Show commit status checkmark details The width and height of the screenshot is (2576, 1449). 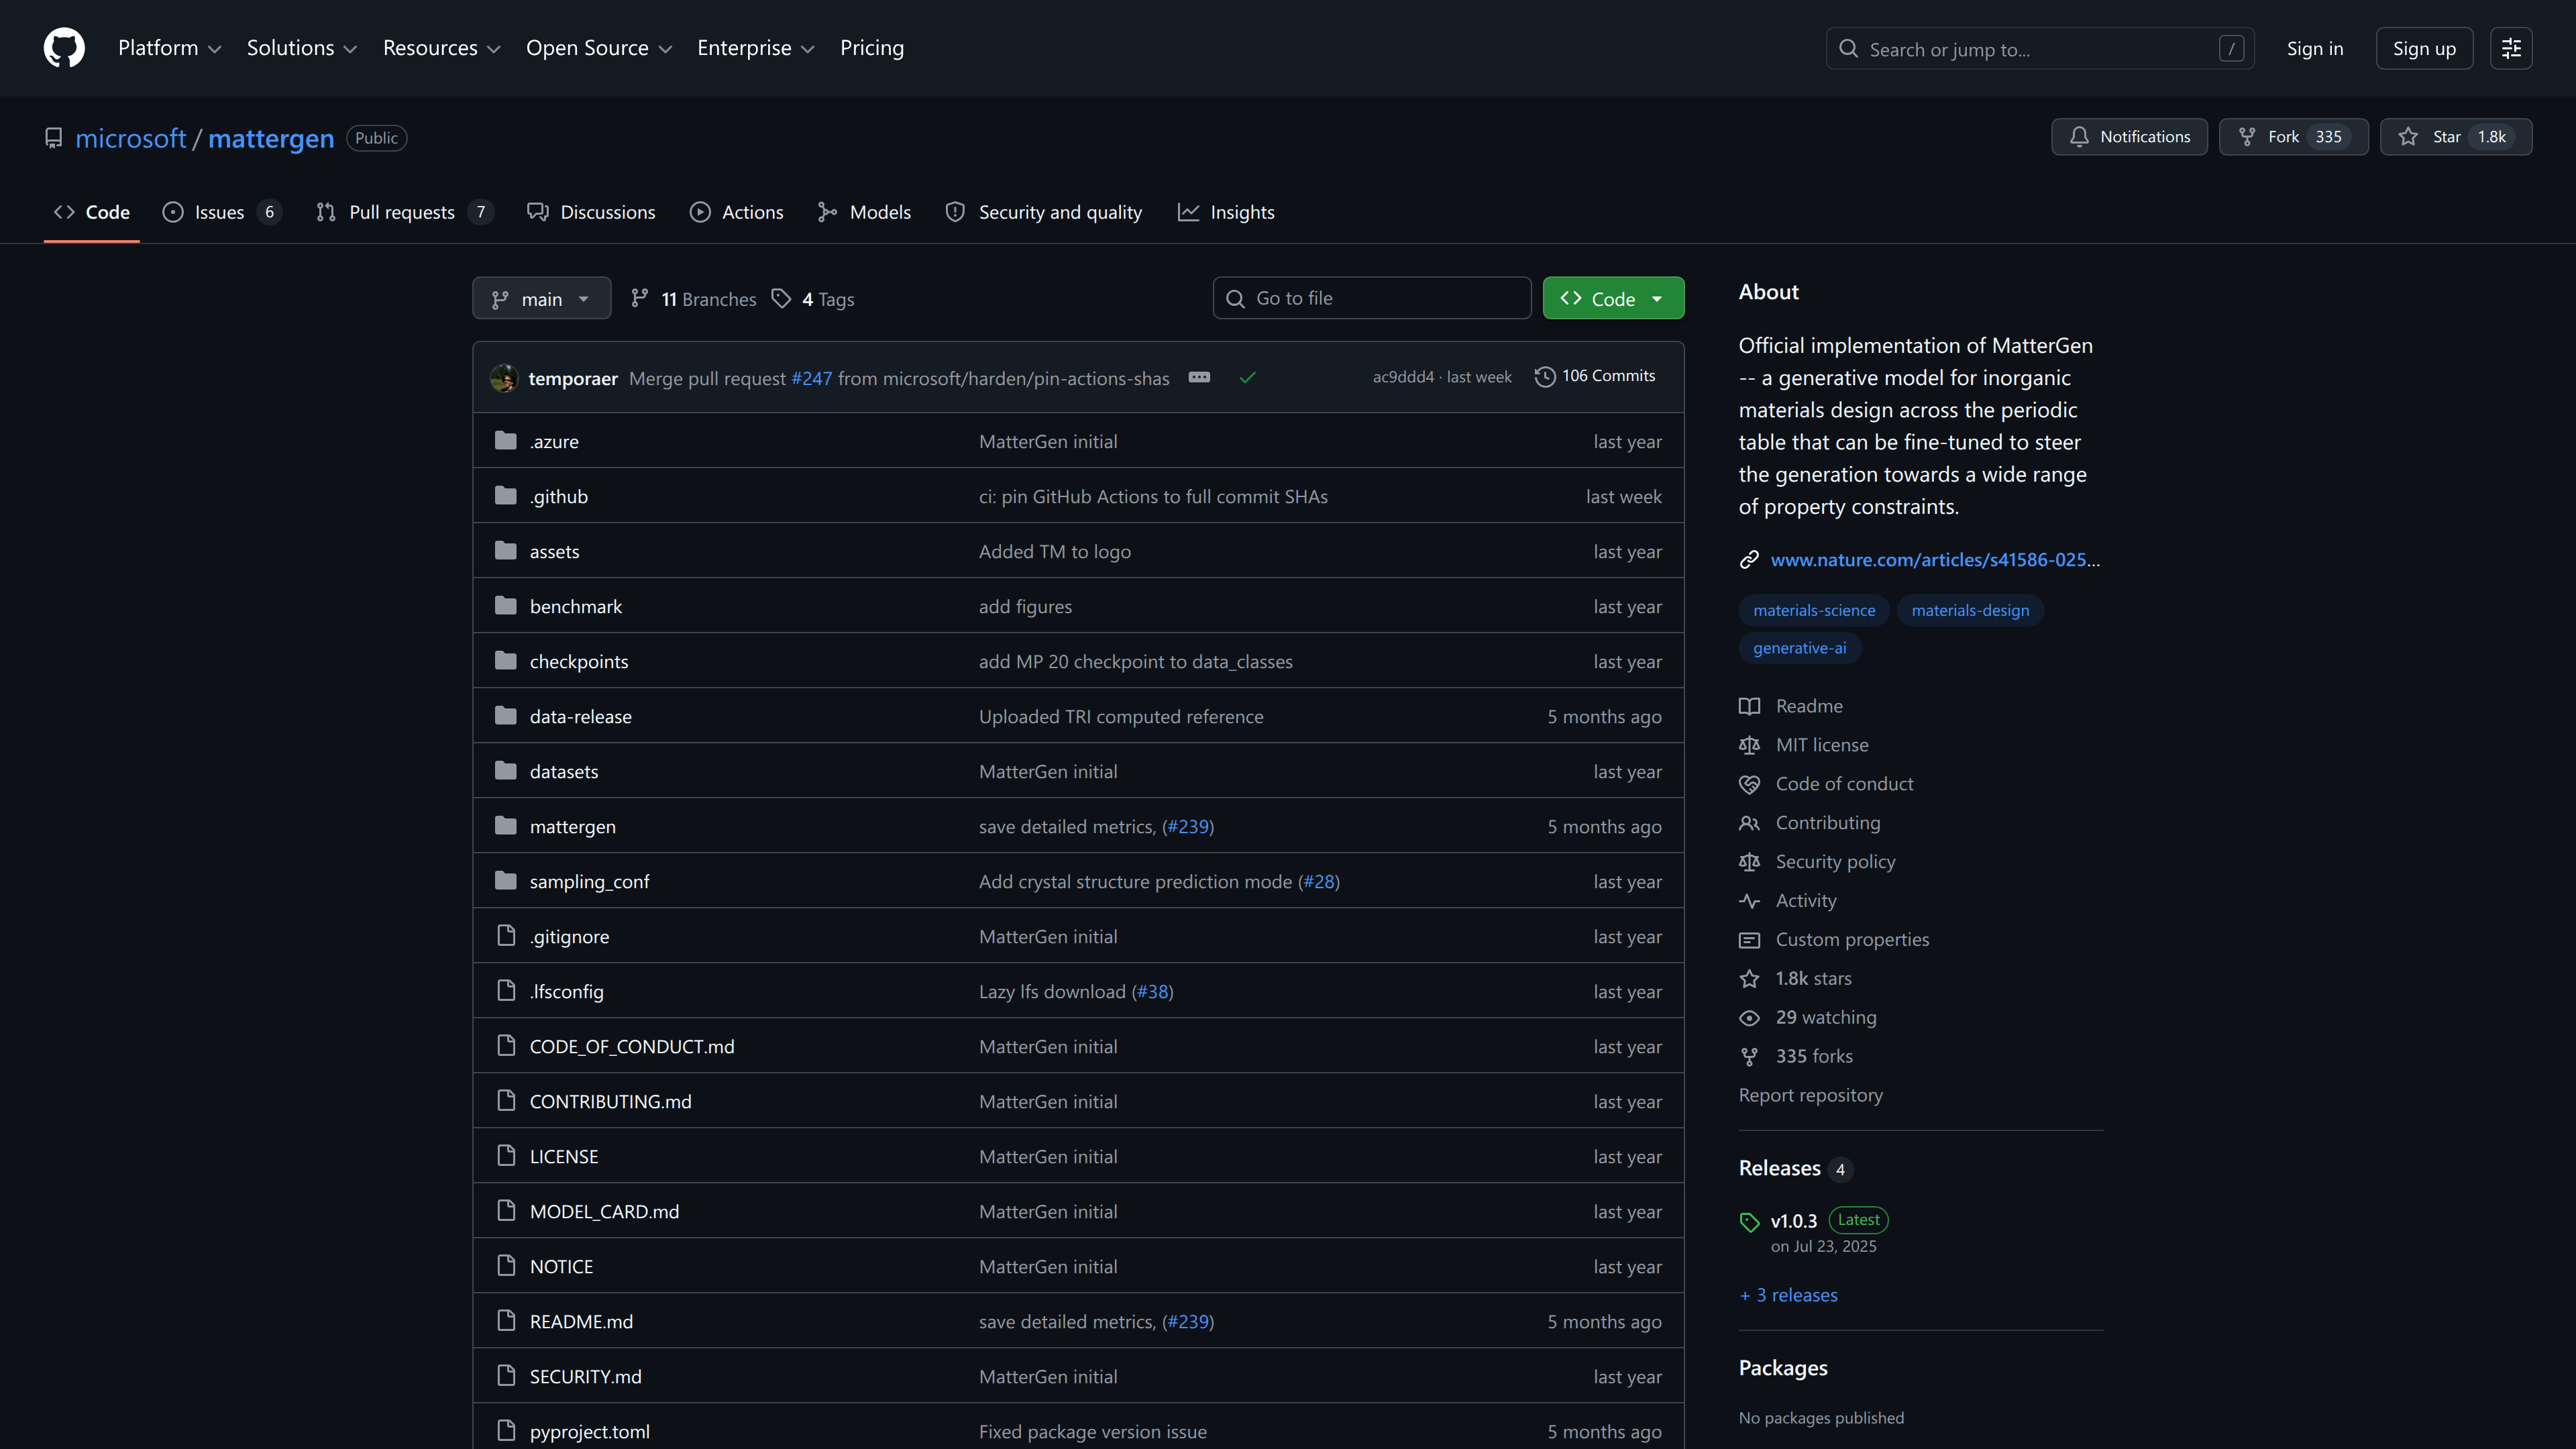[1247, 377]
